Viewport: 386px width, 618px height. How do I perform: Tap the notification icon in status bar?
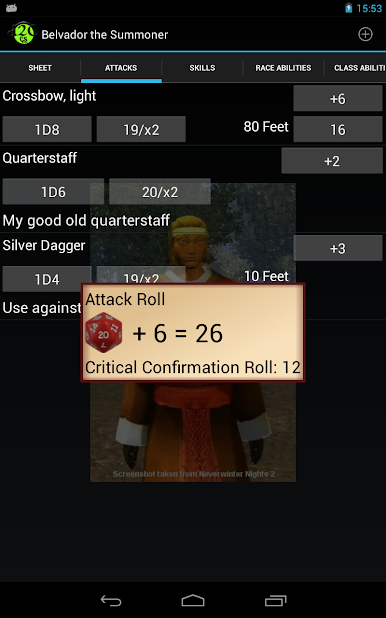[x=11, y=8]
